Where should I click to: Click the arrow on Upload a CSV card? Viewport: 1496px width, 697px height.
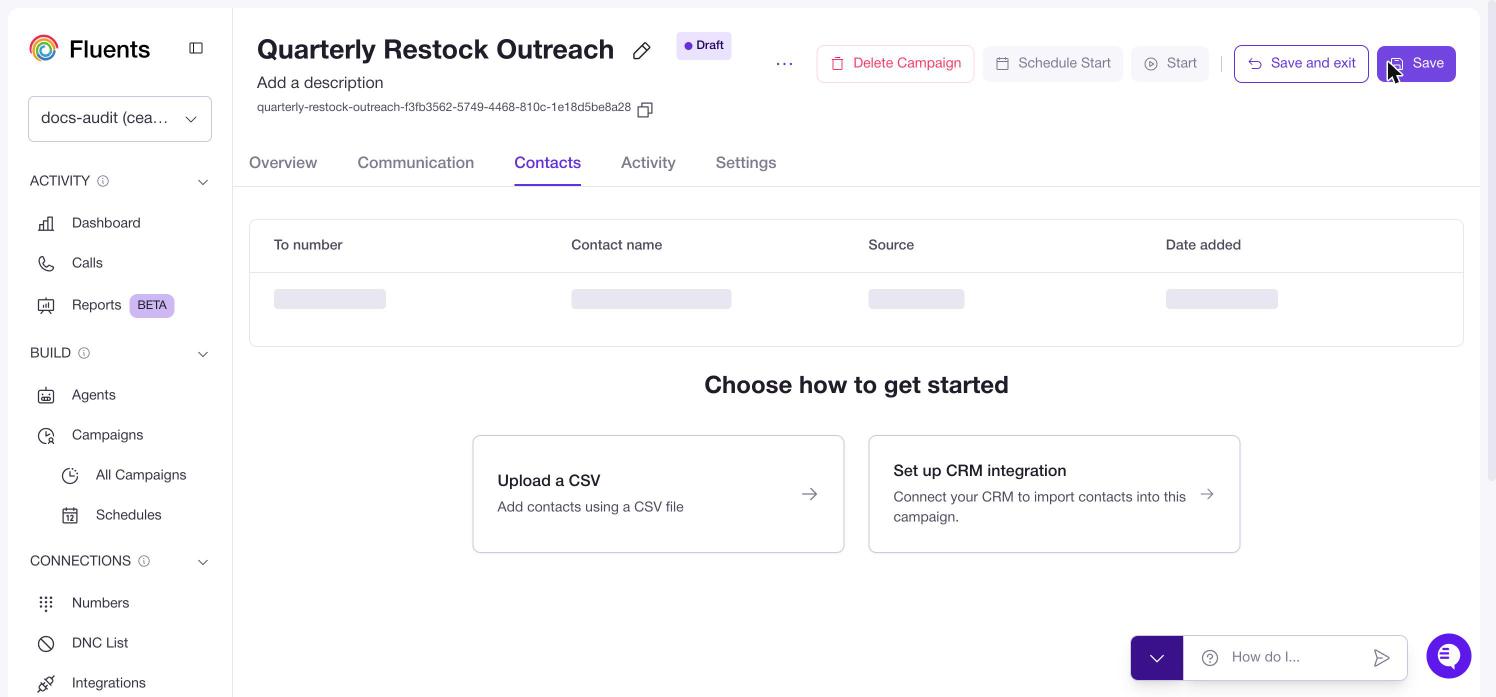point(809,494)
